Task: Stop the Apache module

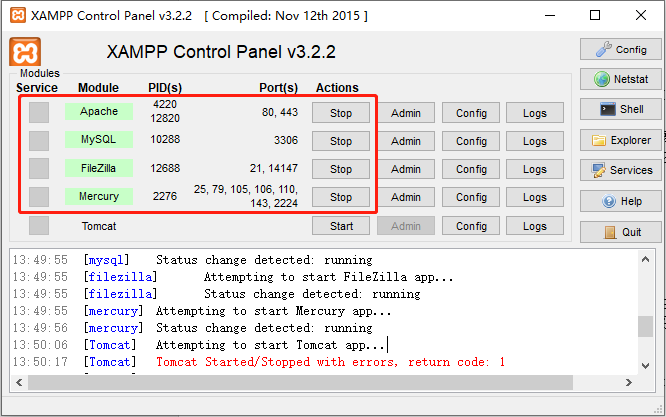Action: [x=341, y=113]
